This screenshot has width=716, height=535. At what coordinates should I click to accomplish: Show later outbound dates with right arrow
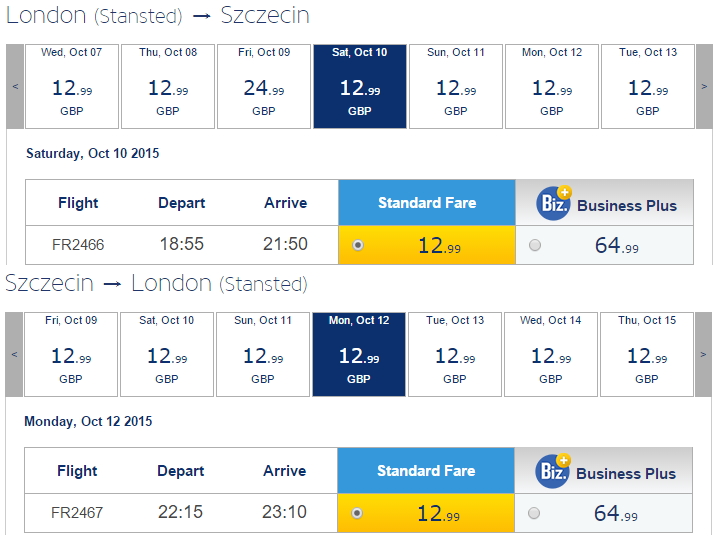click(704, 86)
